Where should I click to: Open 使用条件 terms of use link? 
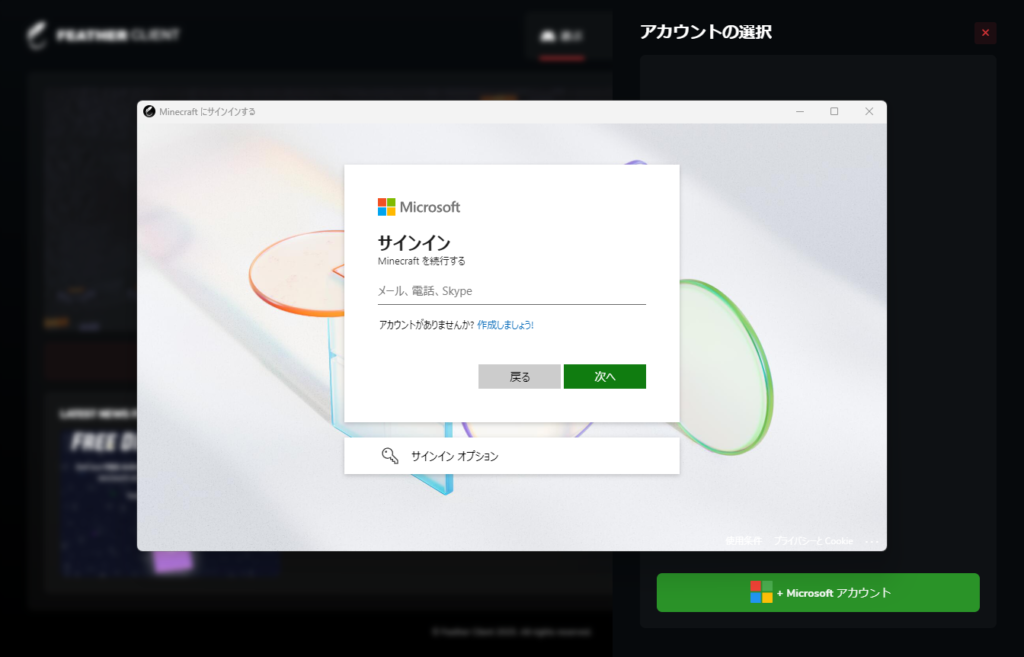[x=743, y=541]
